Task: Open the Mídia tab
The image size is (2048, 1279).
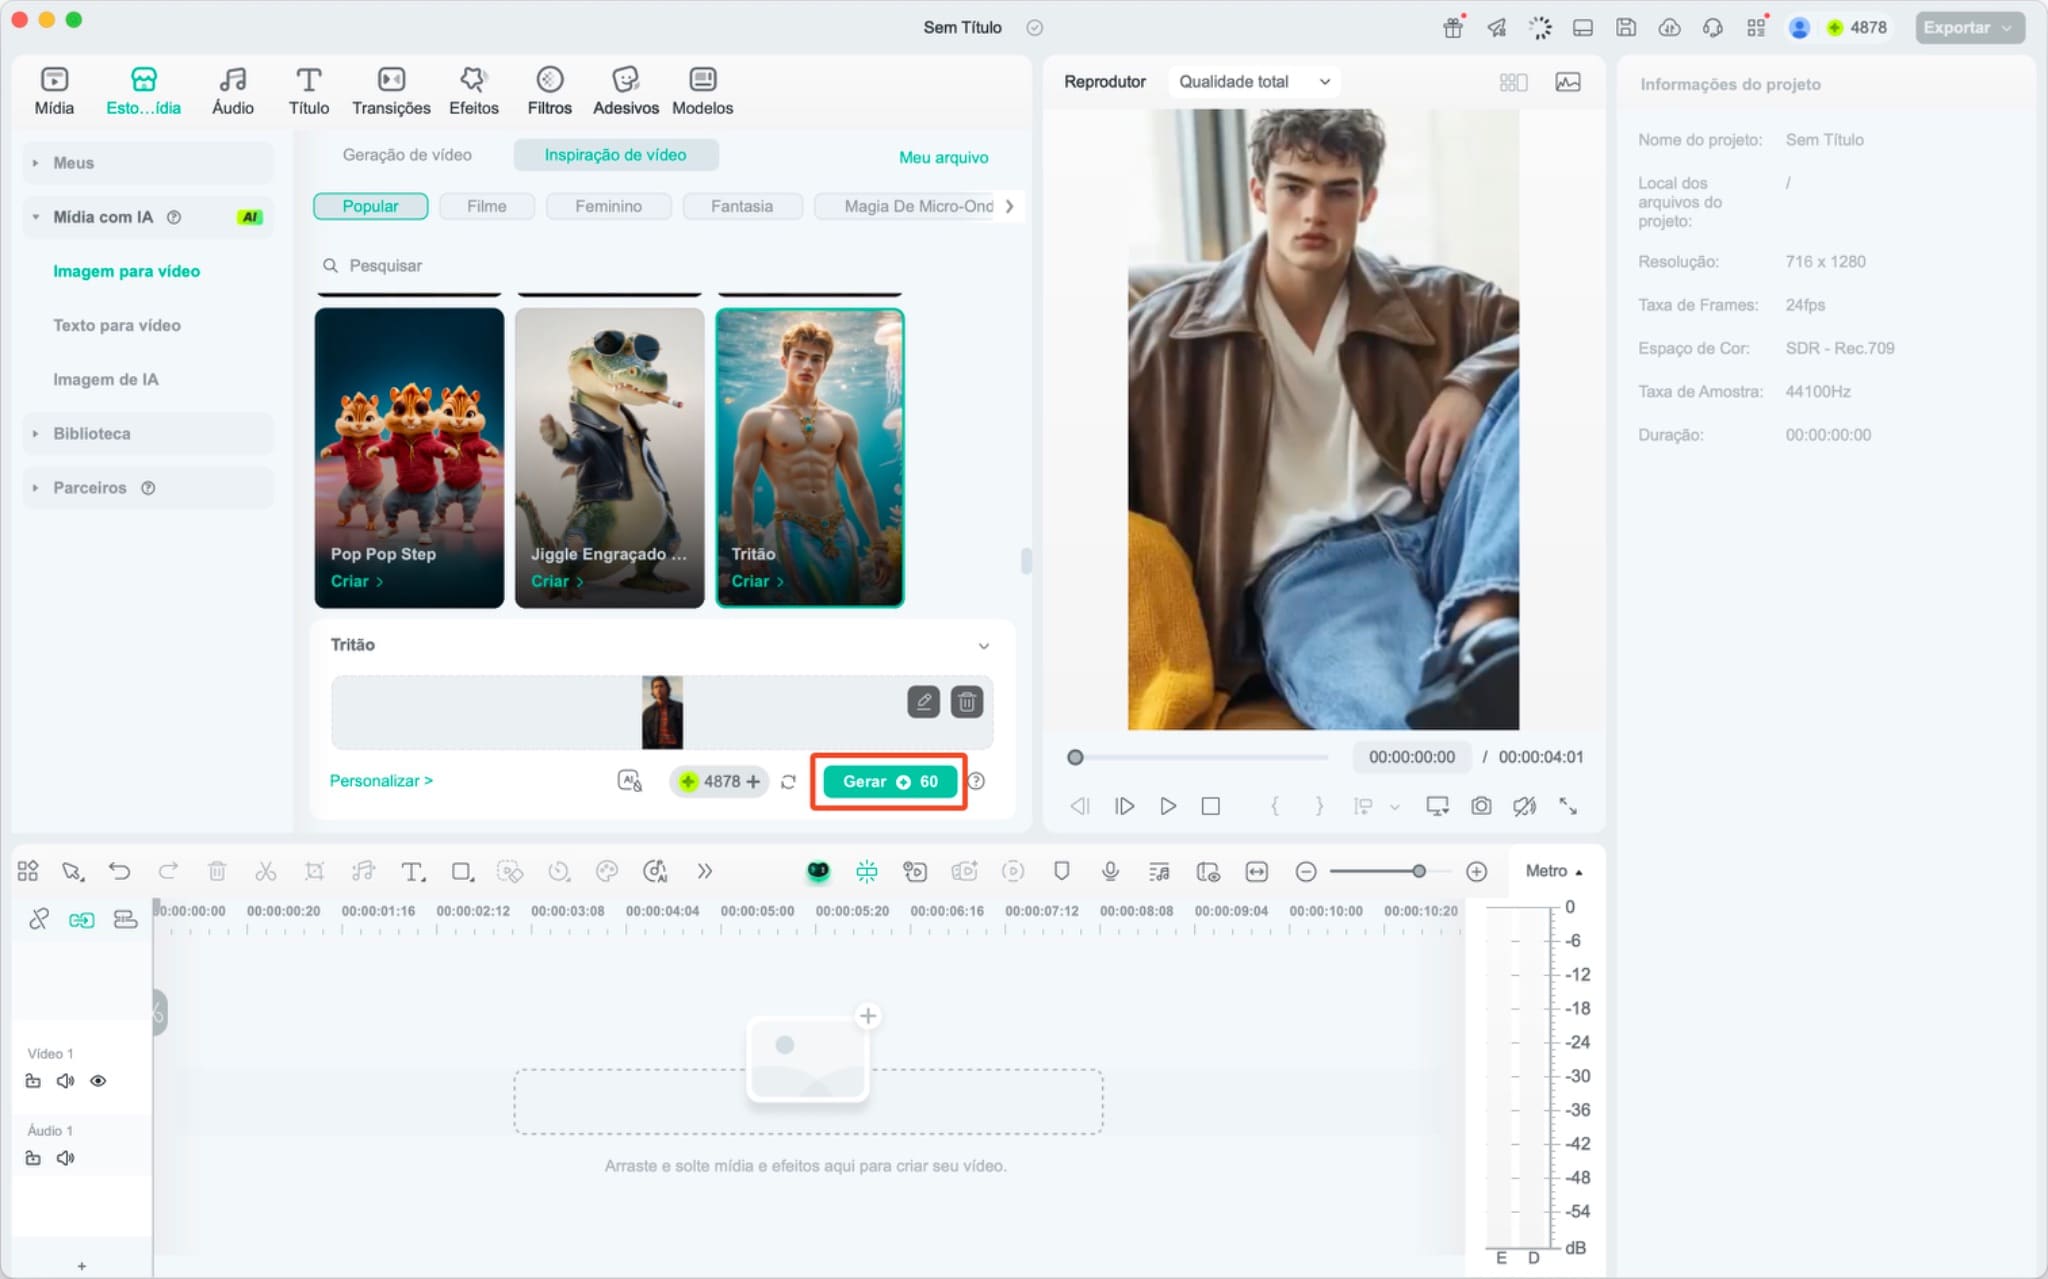Action: click(x=54, y=90)
